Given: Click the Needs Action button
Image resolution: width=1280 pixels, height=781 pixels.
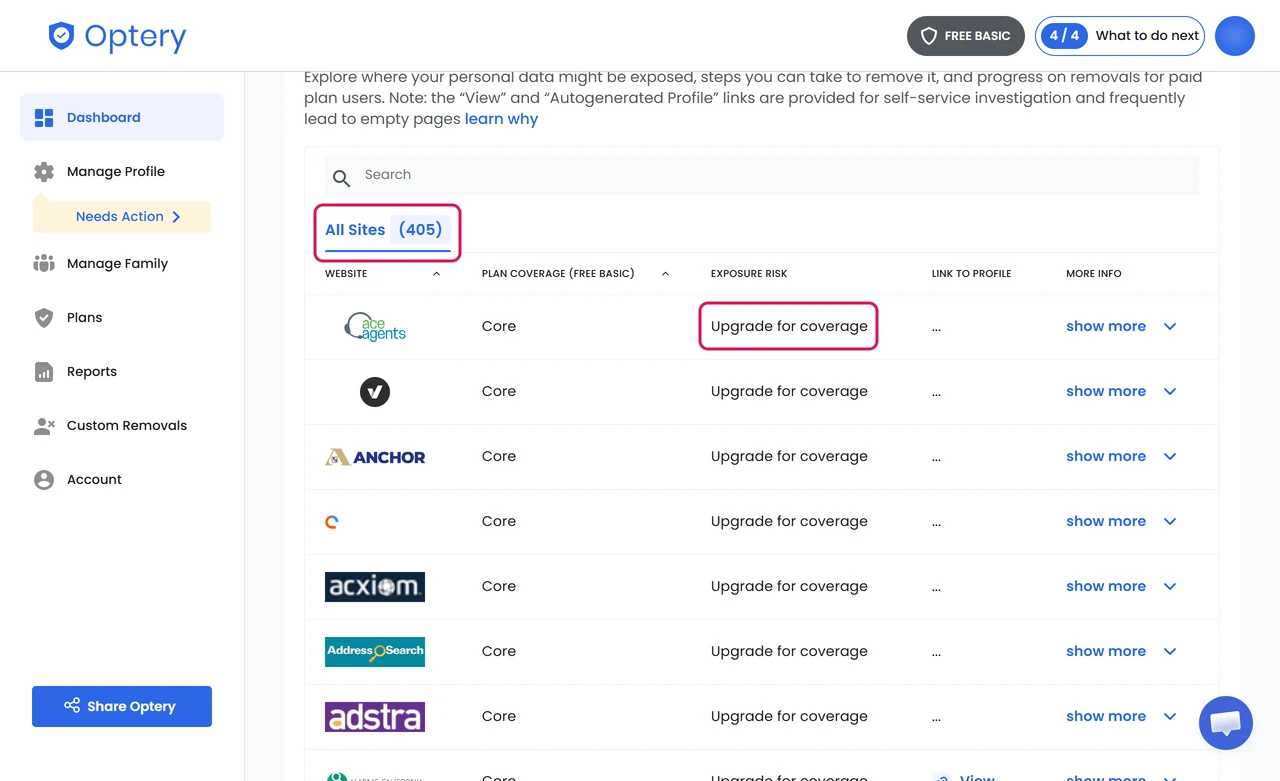Looking at the screenshot, I should pos(122,217).
